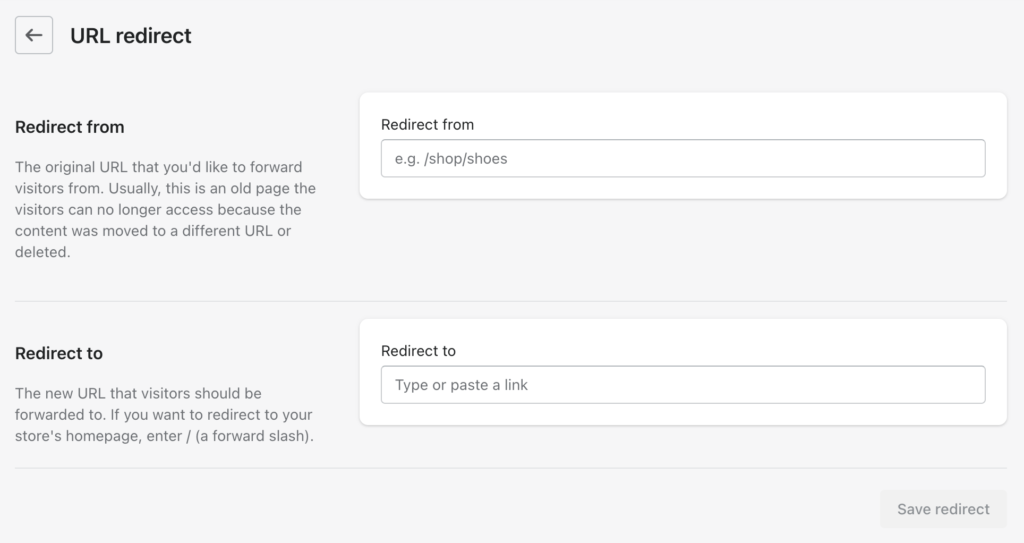The height and width of the screenshot is (543, 1024).
Task: Click the bold Redirect from section heading
Action: 70,127
